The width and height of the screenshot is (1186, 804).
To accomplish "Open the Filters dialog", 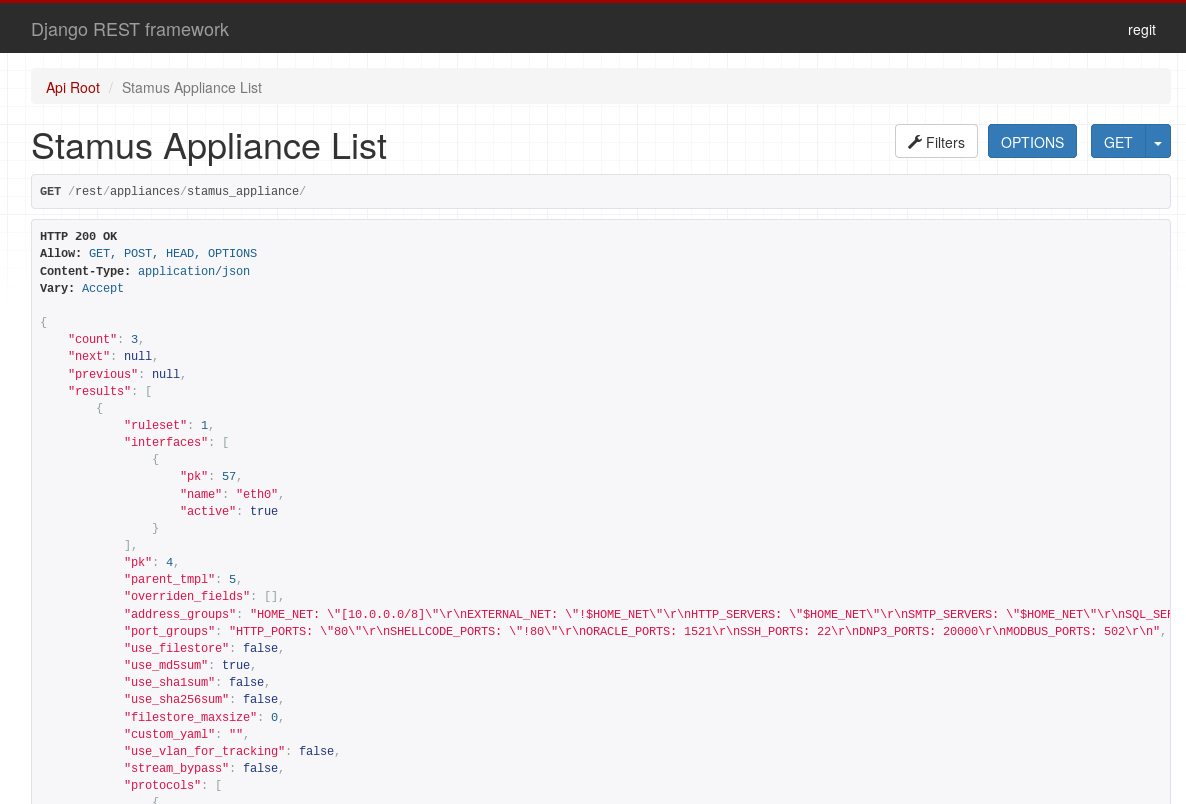I will pos(936,141).
